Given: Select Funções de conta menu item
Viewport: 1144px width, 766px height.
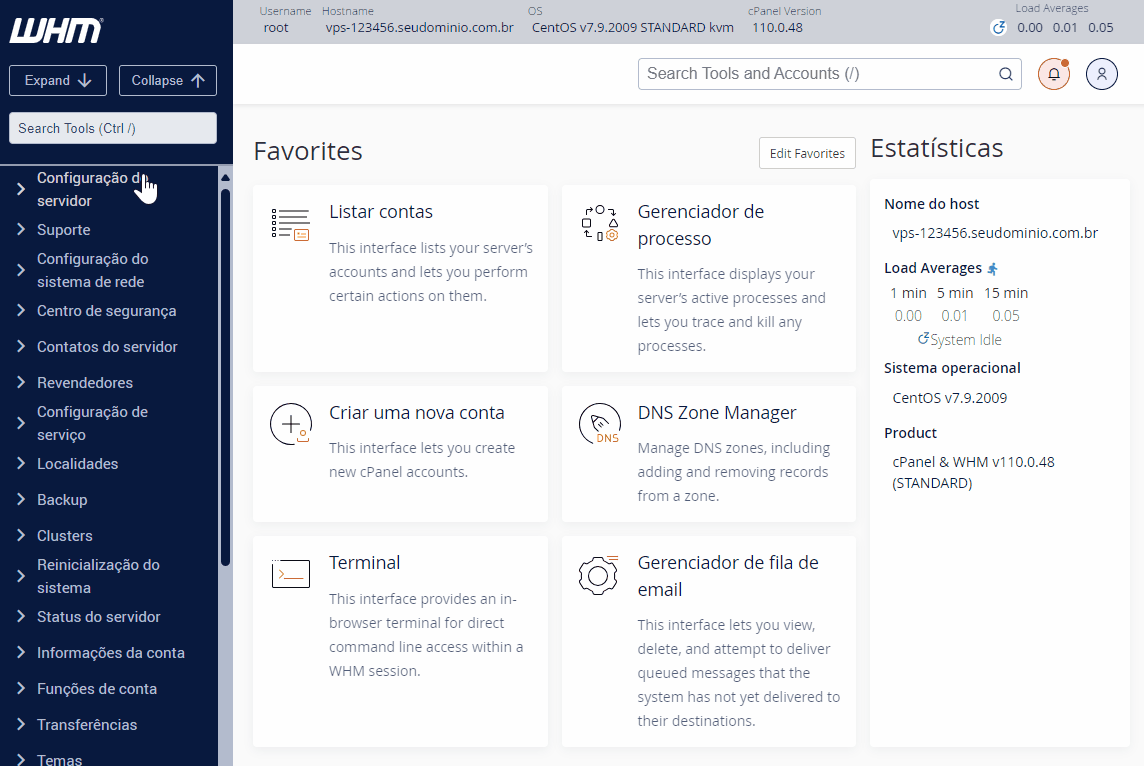Looking at the screenshot, I should tap(97, 689).
